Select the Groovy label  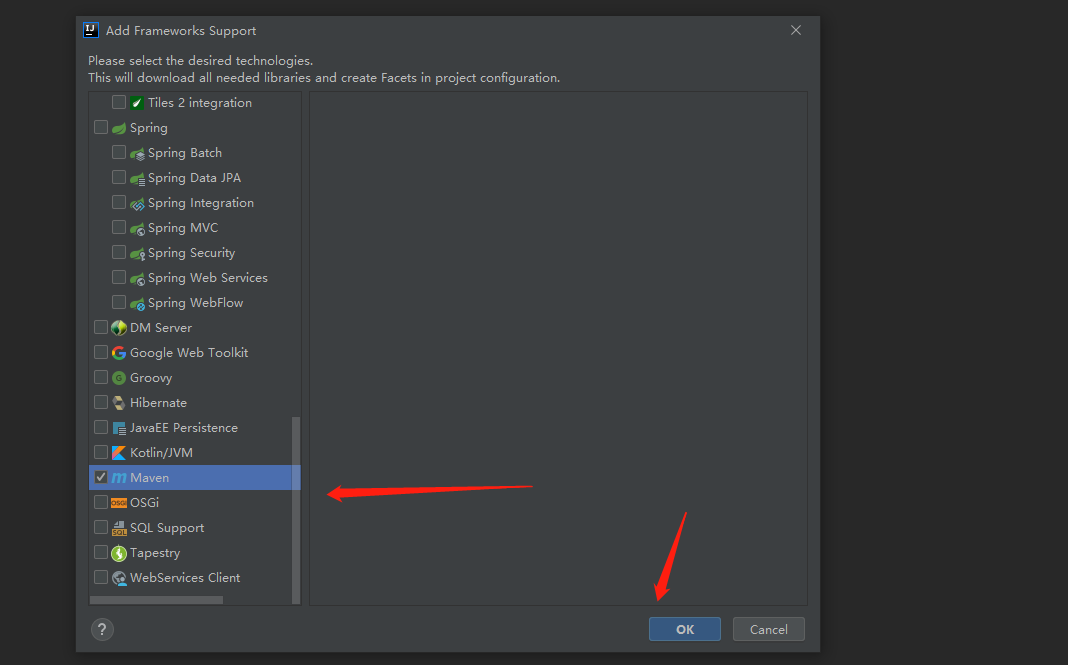click(151, 378)
